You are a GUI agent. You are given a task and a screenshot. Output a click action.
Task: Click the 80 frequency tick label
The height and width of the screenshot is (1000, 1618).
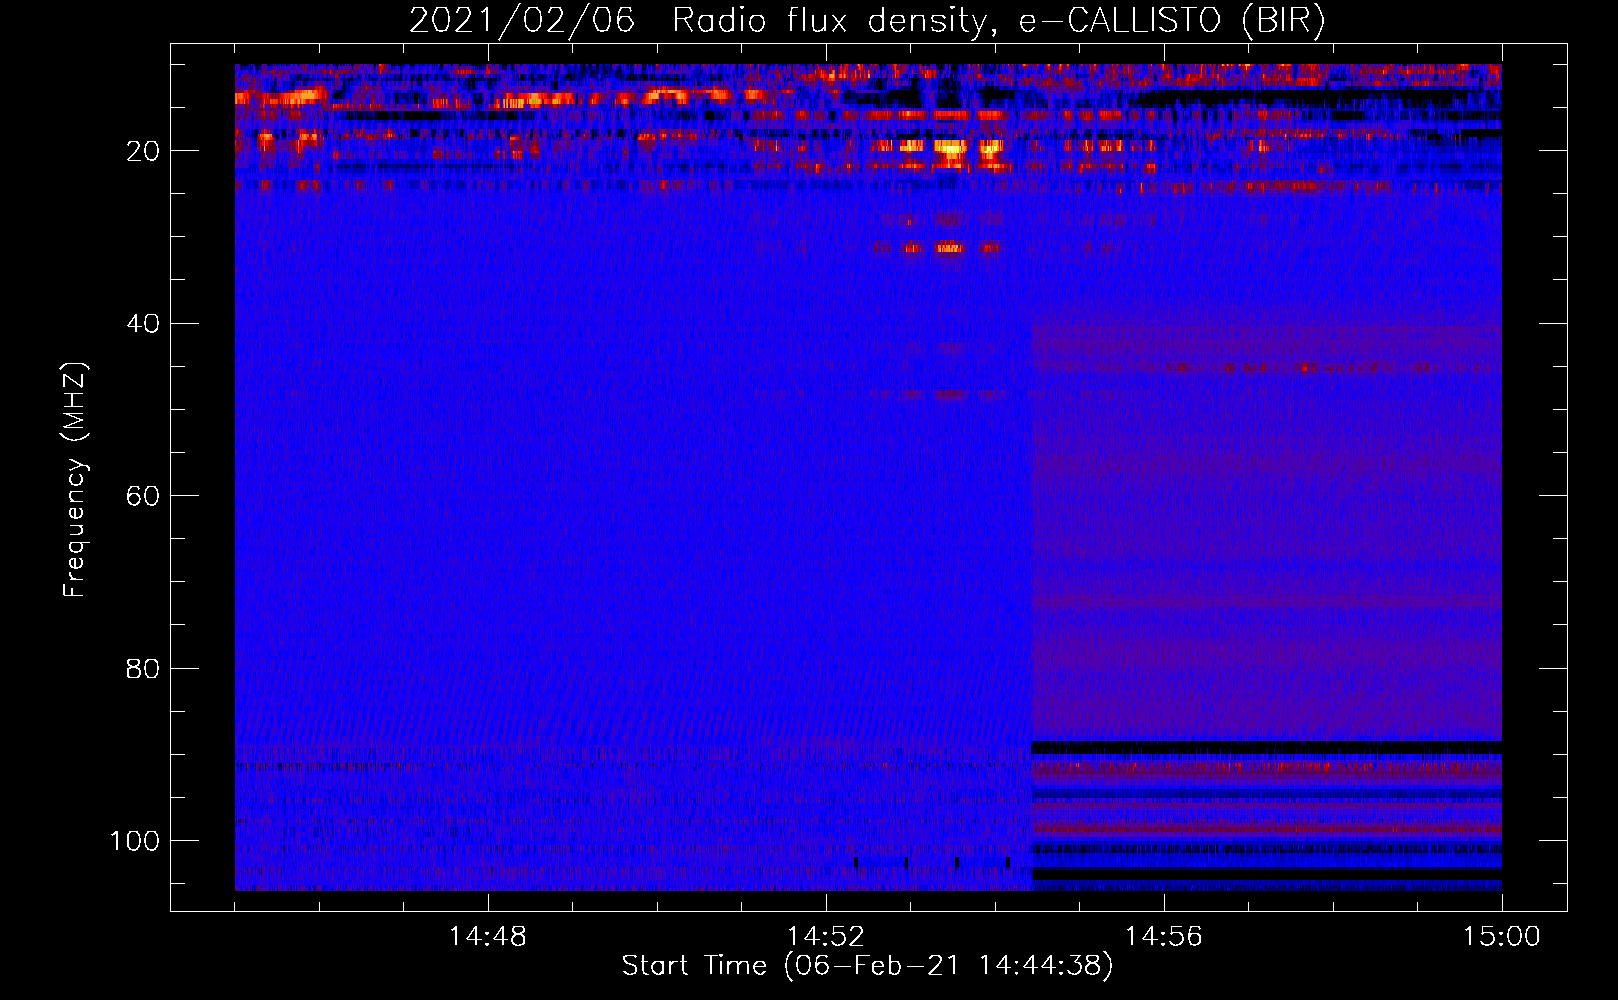click(x=143, y=668)
